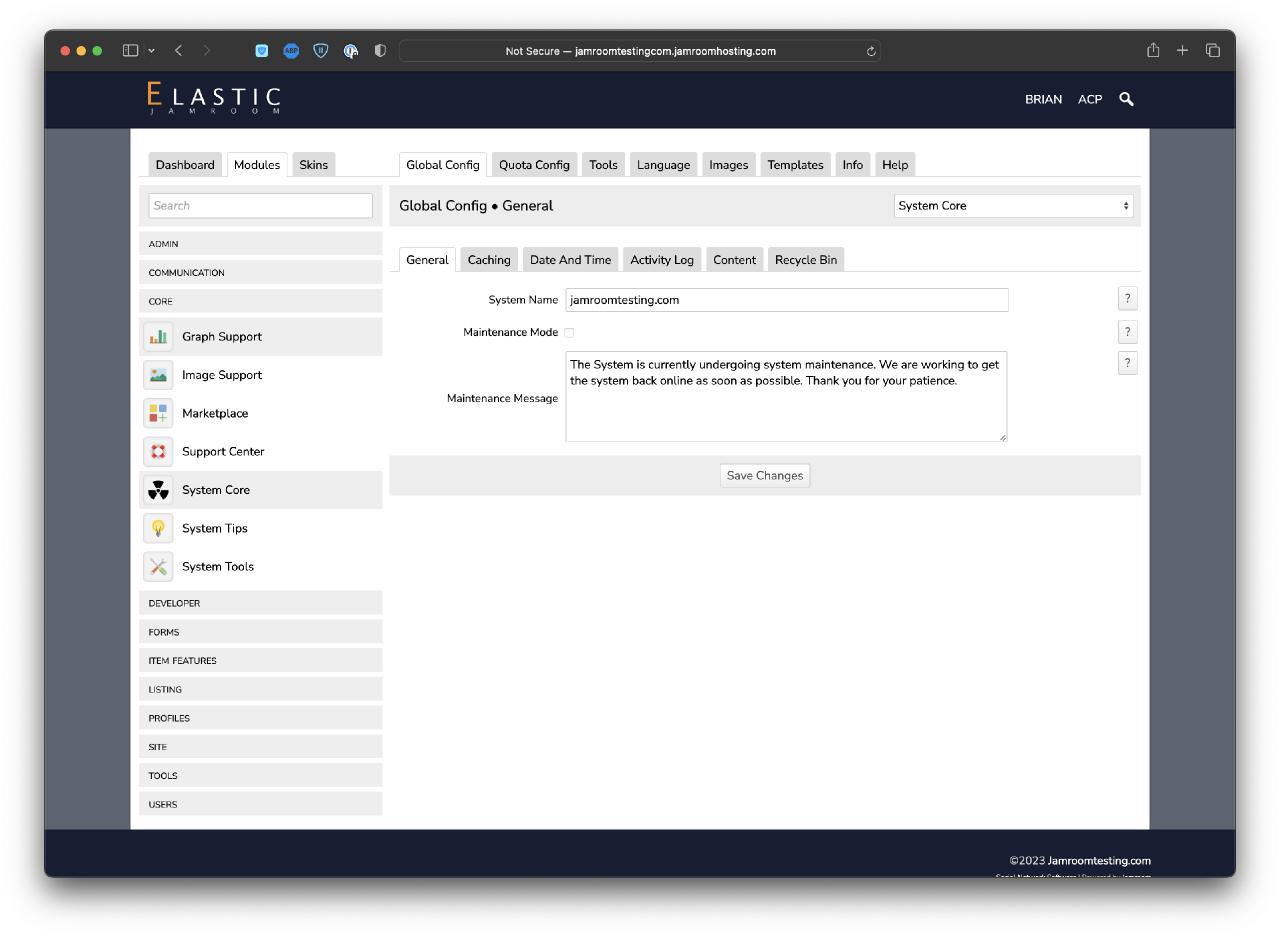Show help for the System Name field
Screen dimensions: 1280x936
click(1127, 299)
